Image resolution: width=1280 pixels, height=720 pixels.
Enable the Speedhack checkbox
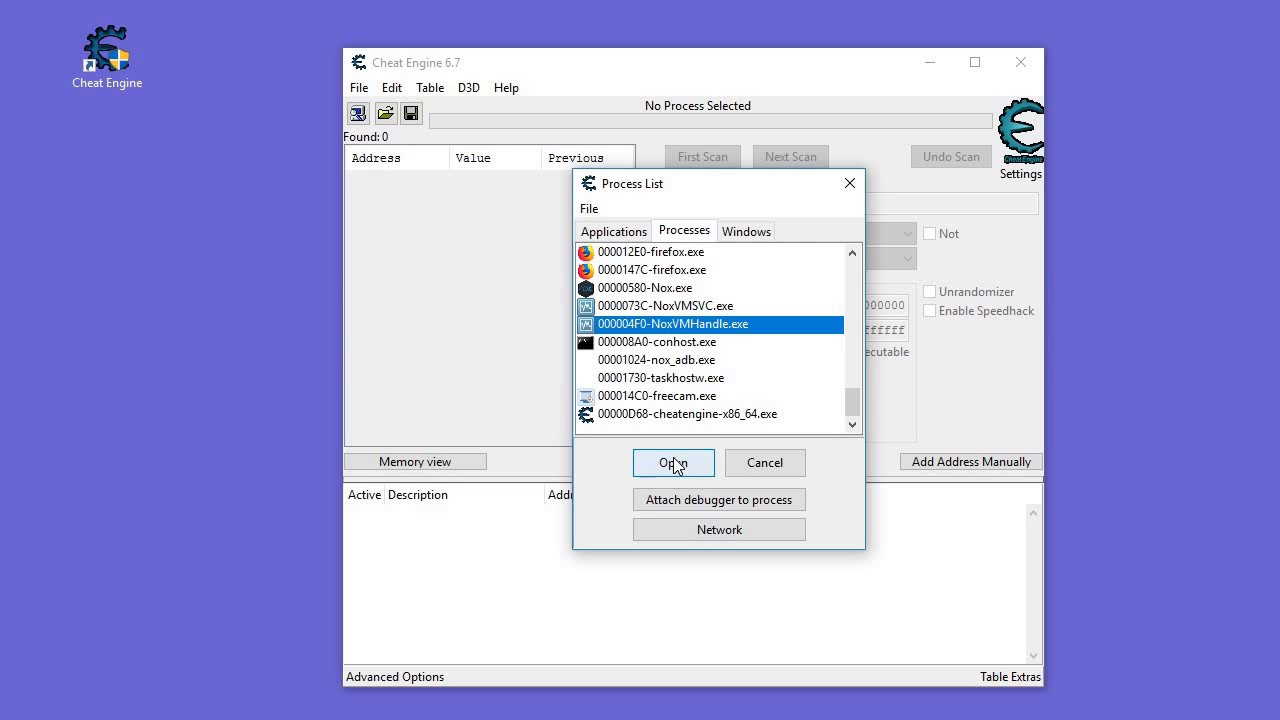pyautogui.click(x=930, y=311)
